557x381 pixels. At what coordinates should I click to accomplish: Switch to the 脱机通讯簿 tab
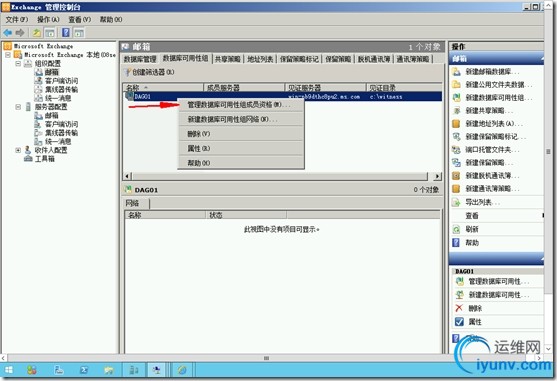pos(374,59)
